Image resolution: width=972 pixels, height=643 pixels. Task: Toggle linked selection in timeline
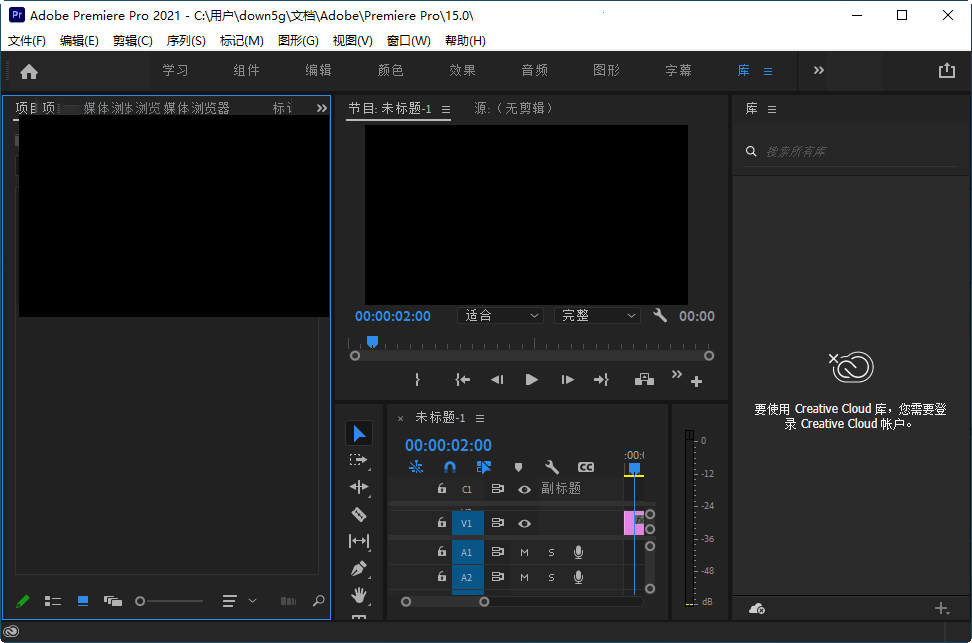484,467
